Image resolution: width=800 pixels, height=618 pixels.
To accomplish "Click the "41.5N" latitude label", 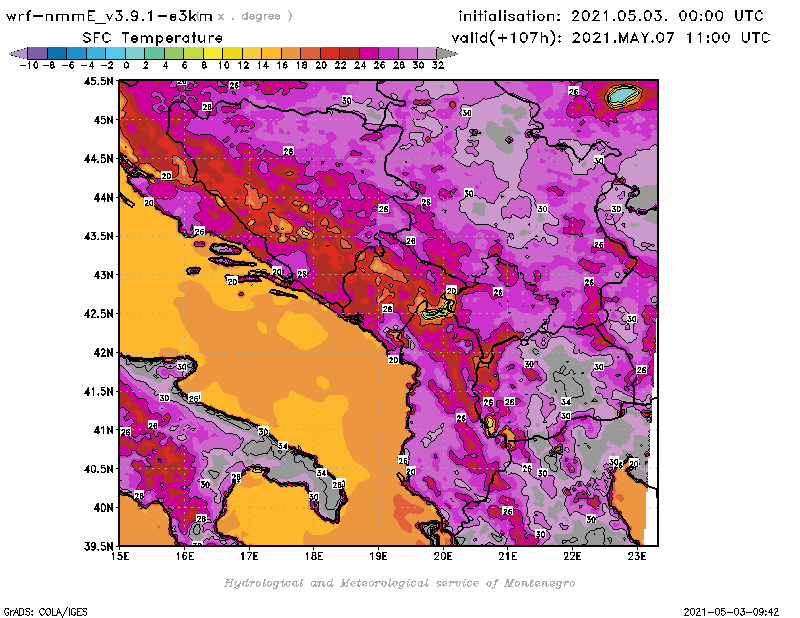I will pyautogui.click(x=98, y=391).
